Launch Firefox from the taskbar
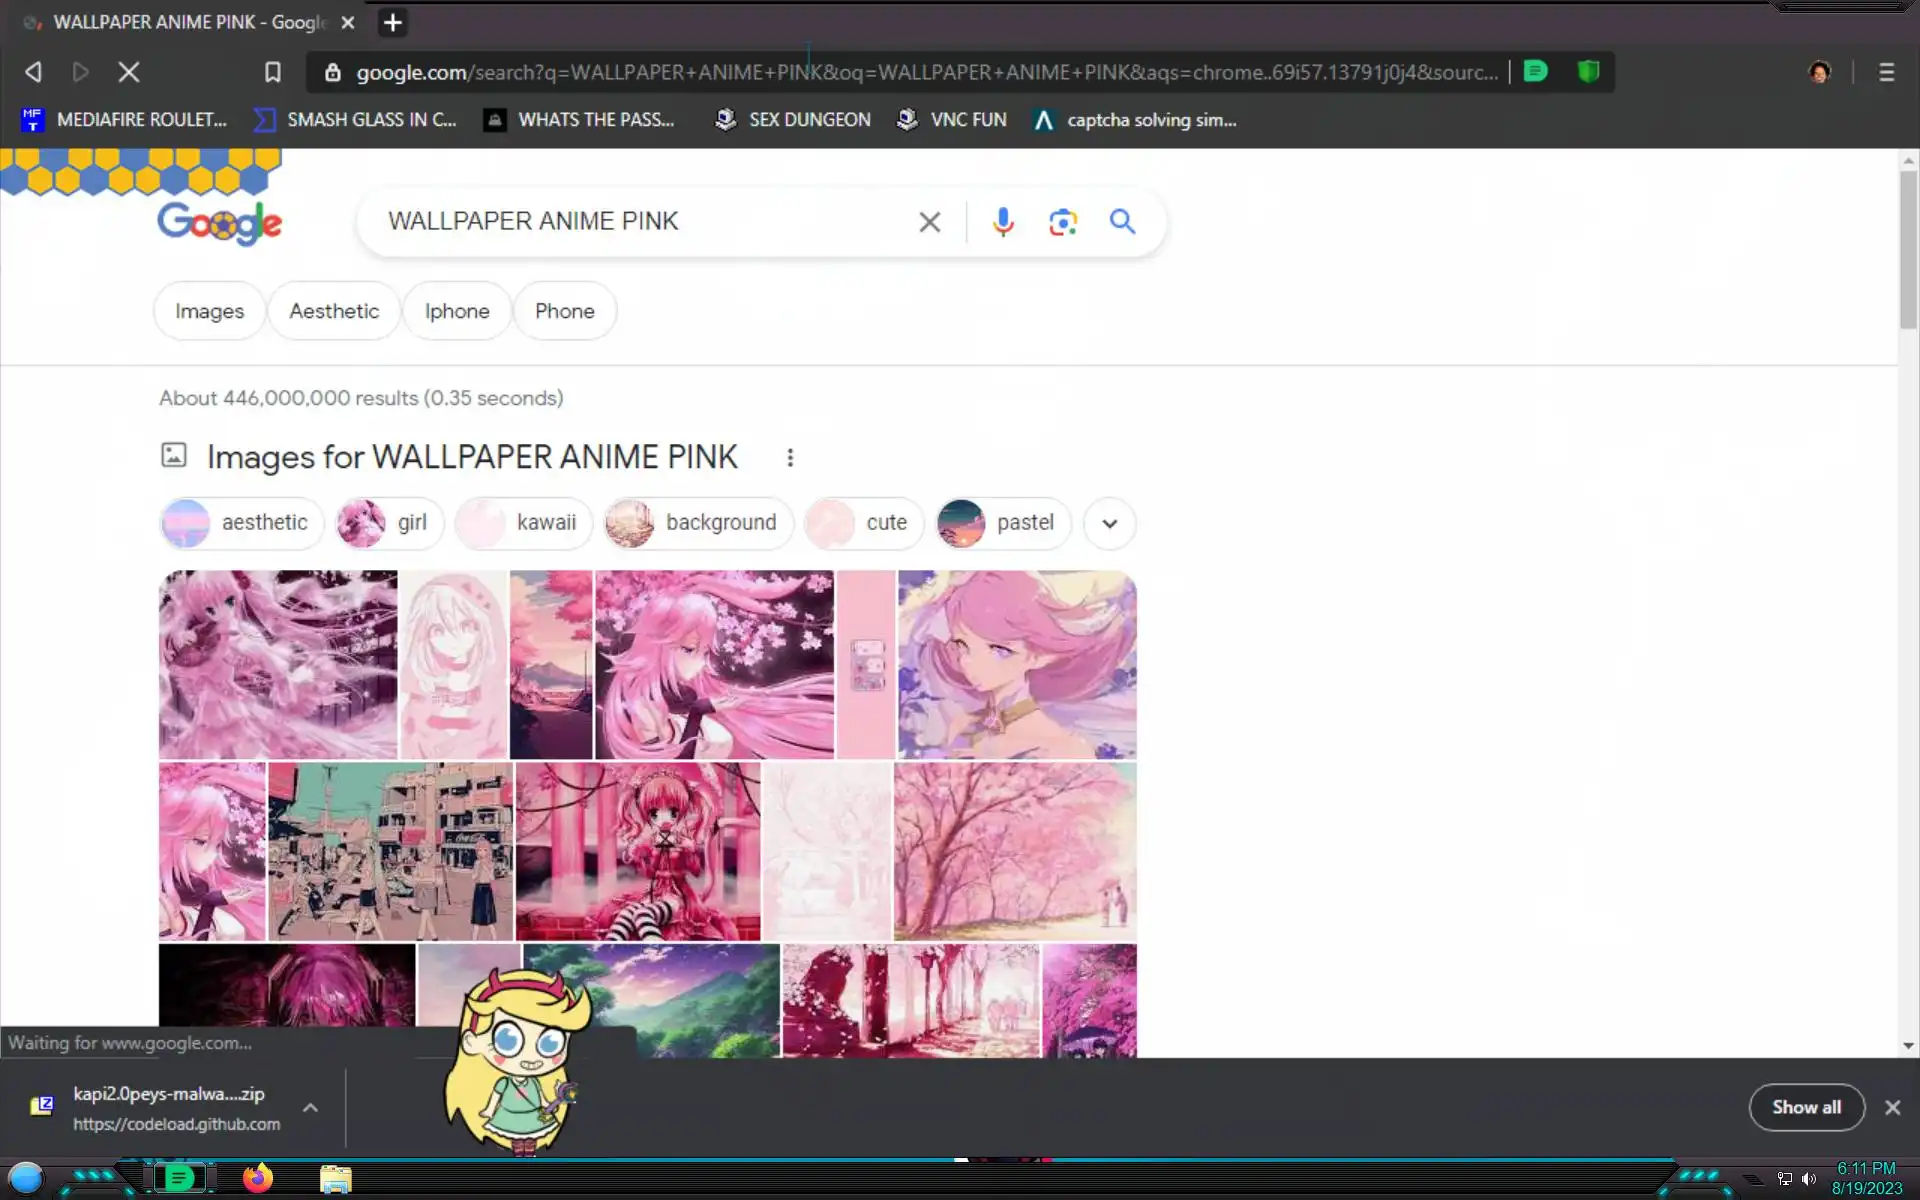 (x=258, y=1178)
